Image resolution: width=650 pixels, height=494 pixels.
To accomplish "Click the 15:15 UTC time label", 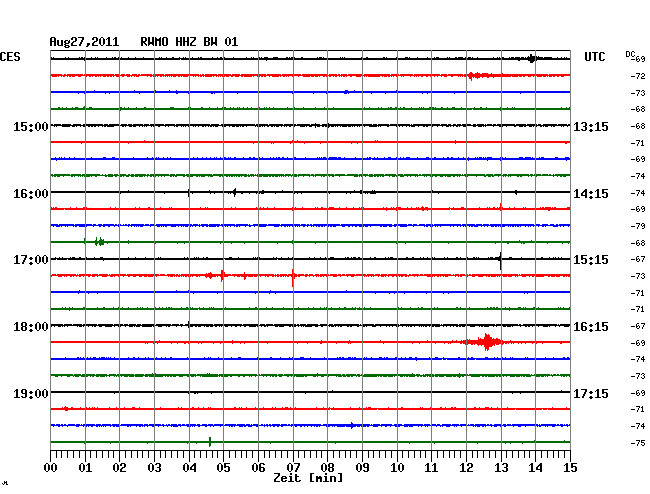I will coord(591,260).
